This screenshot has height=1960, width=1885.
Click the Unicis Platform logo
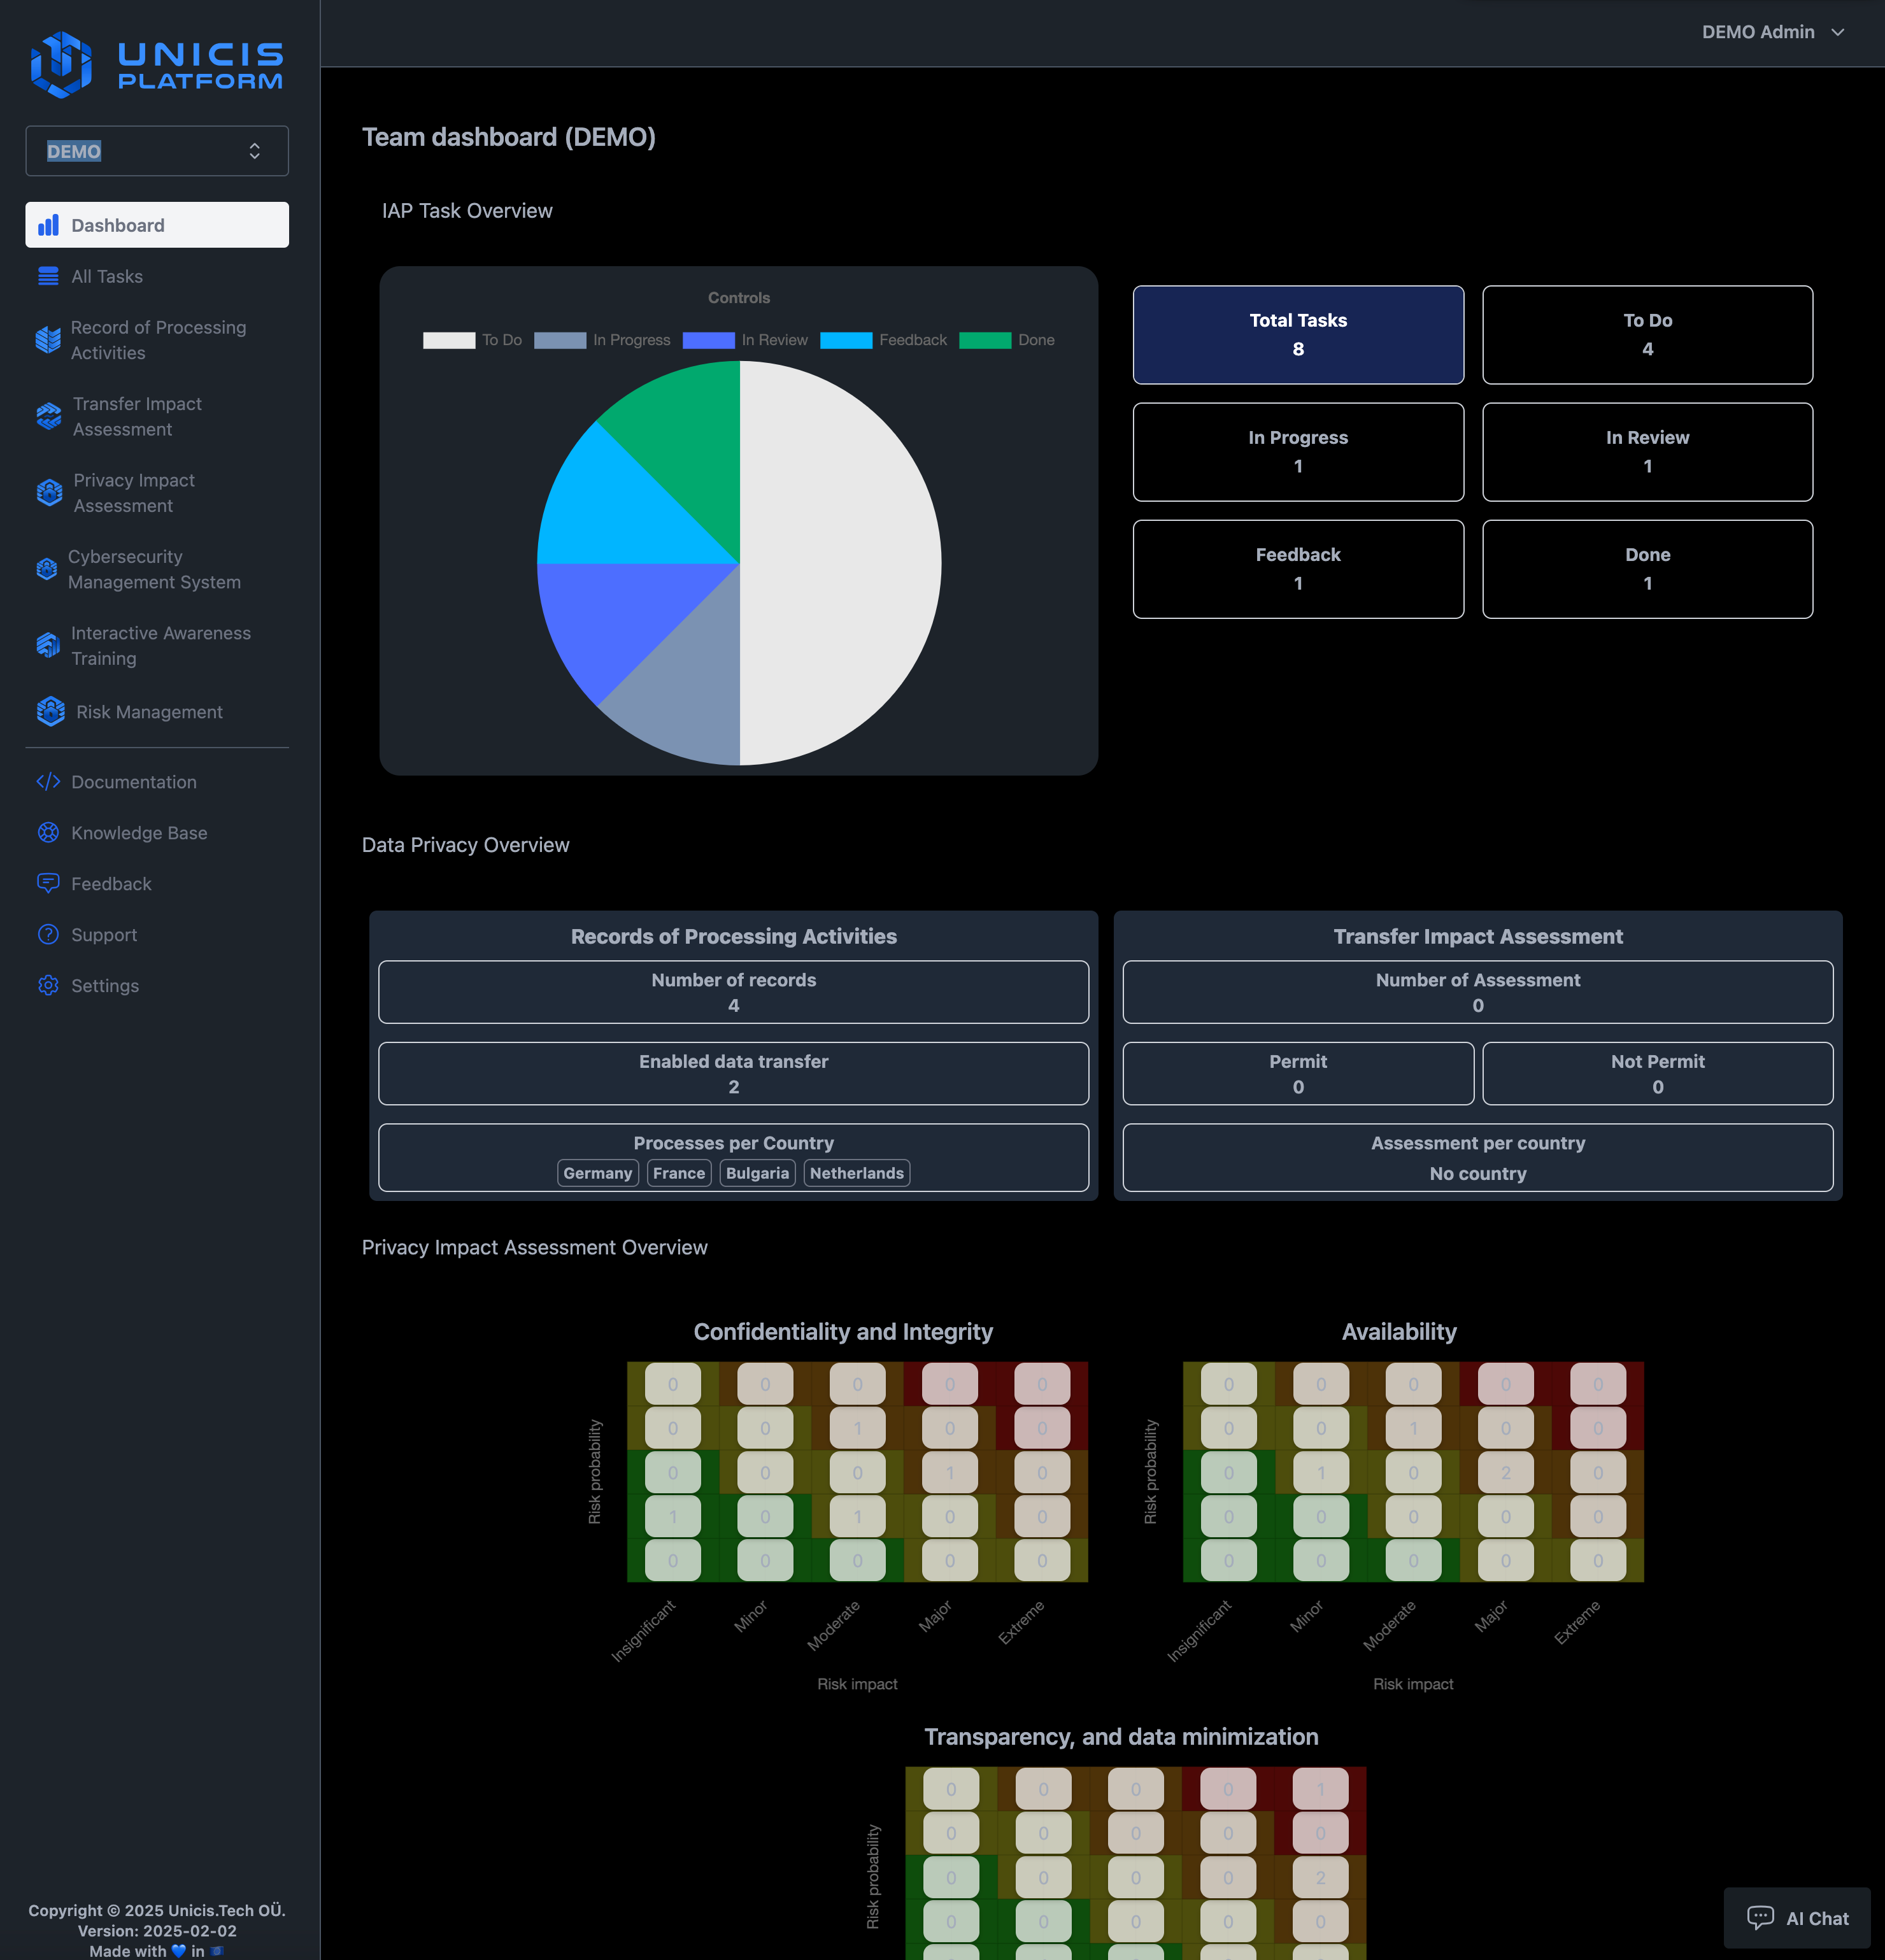[x=157, y=65]
